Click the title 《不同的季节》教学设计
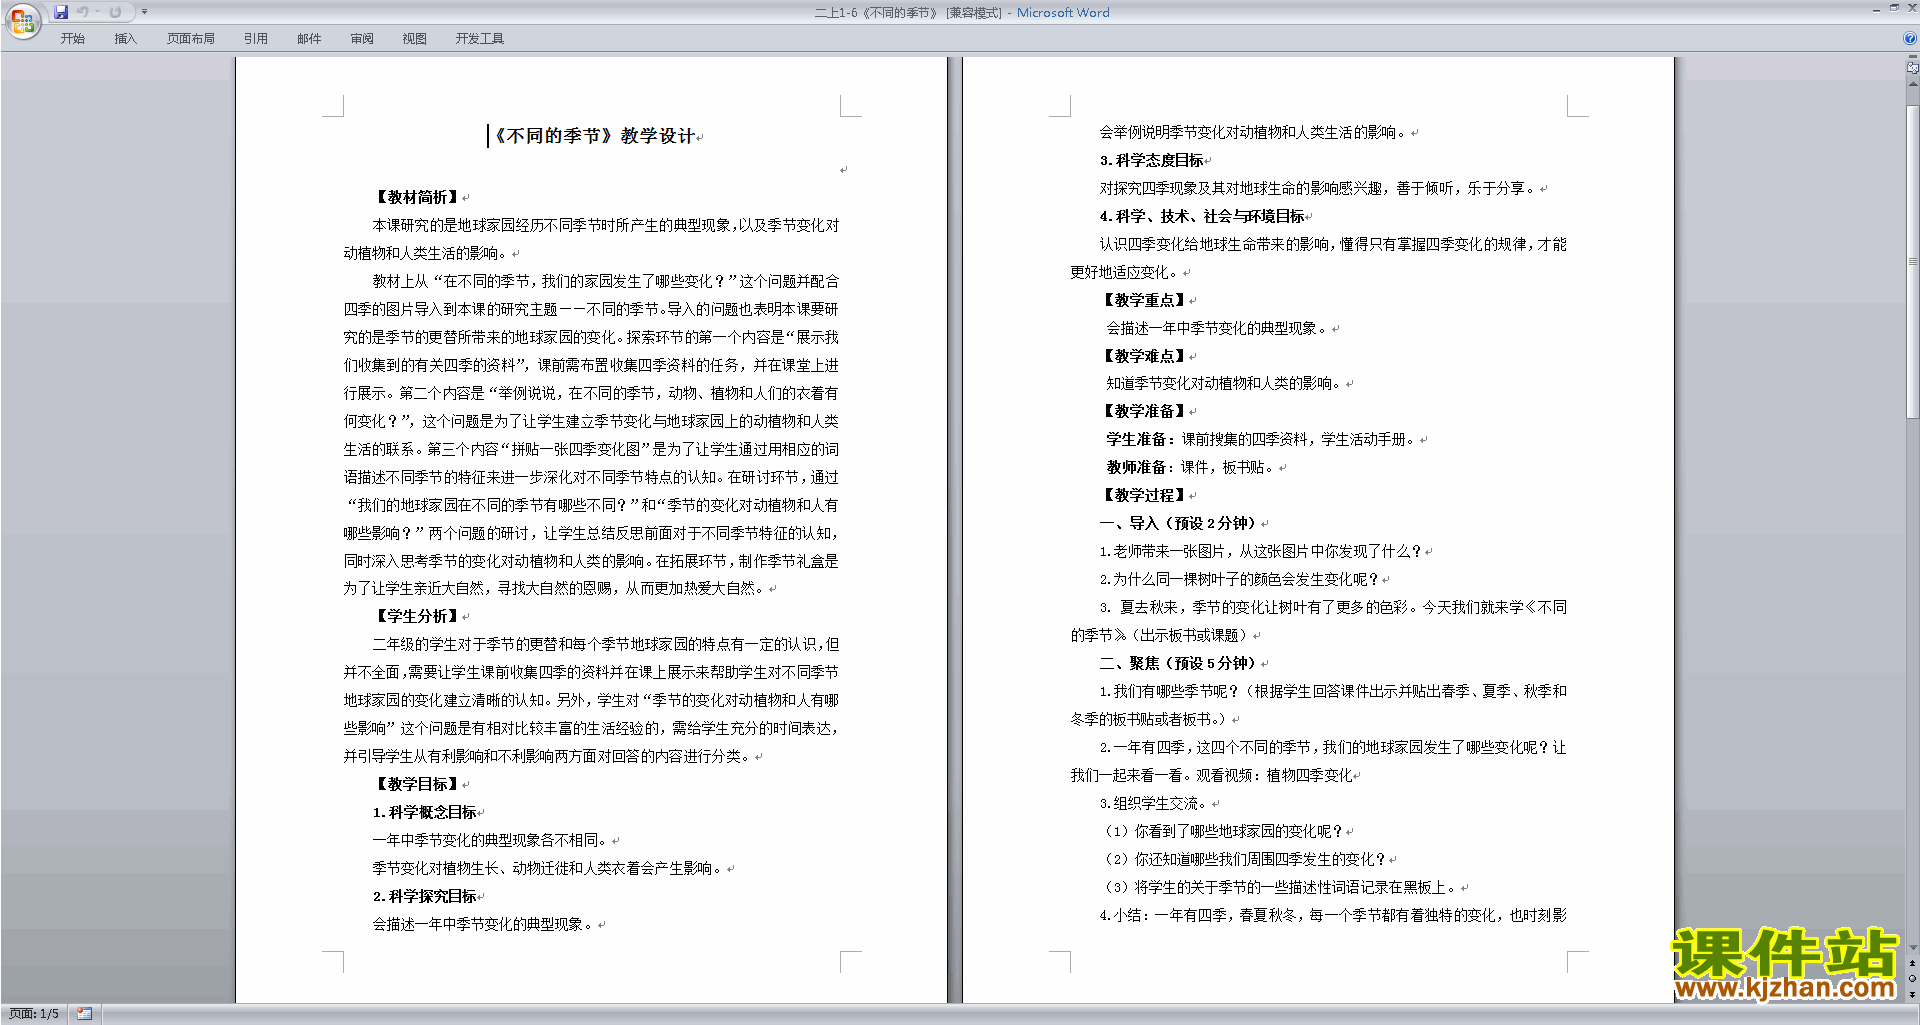This screenshot has height=1025, width=1920. coord(594,136)
